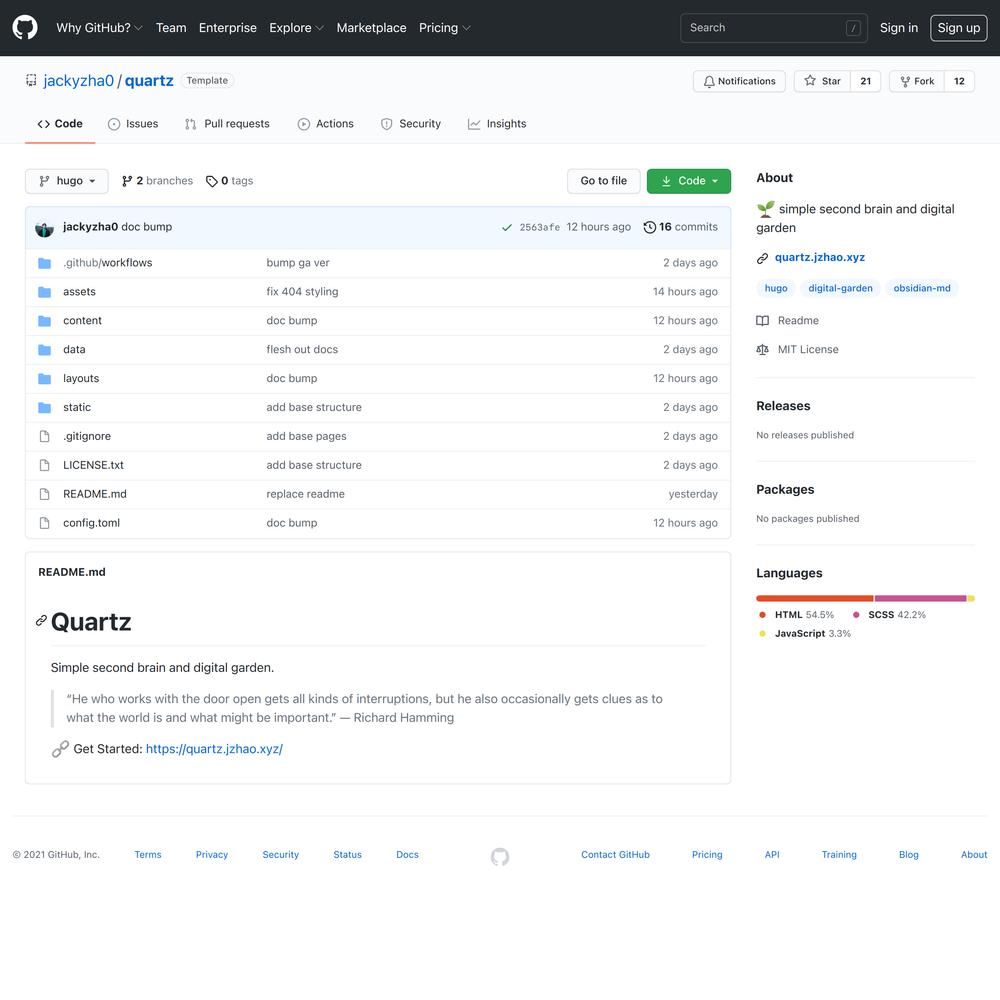Click the obsidian-md topic tag

(922, 288)
